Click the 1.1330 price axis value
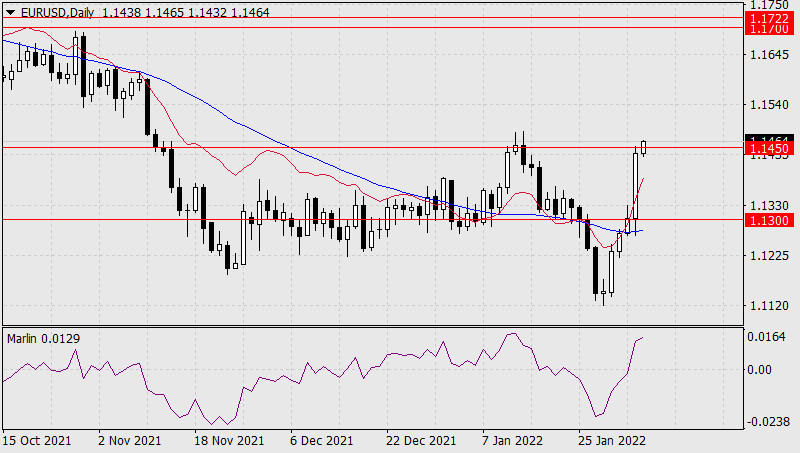800x453 pixels. pyautogui.click(x=769, y=206)
